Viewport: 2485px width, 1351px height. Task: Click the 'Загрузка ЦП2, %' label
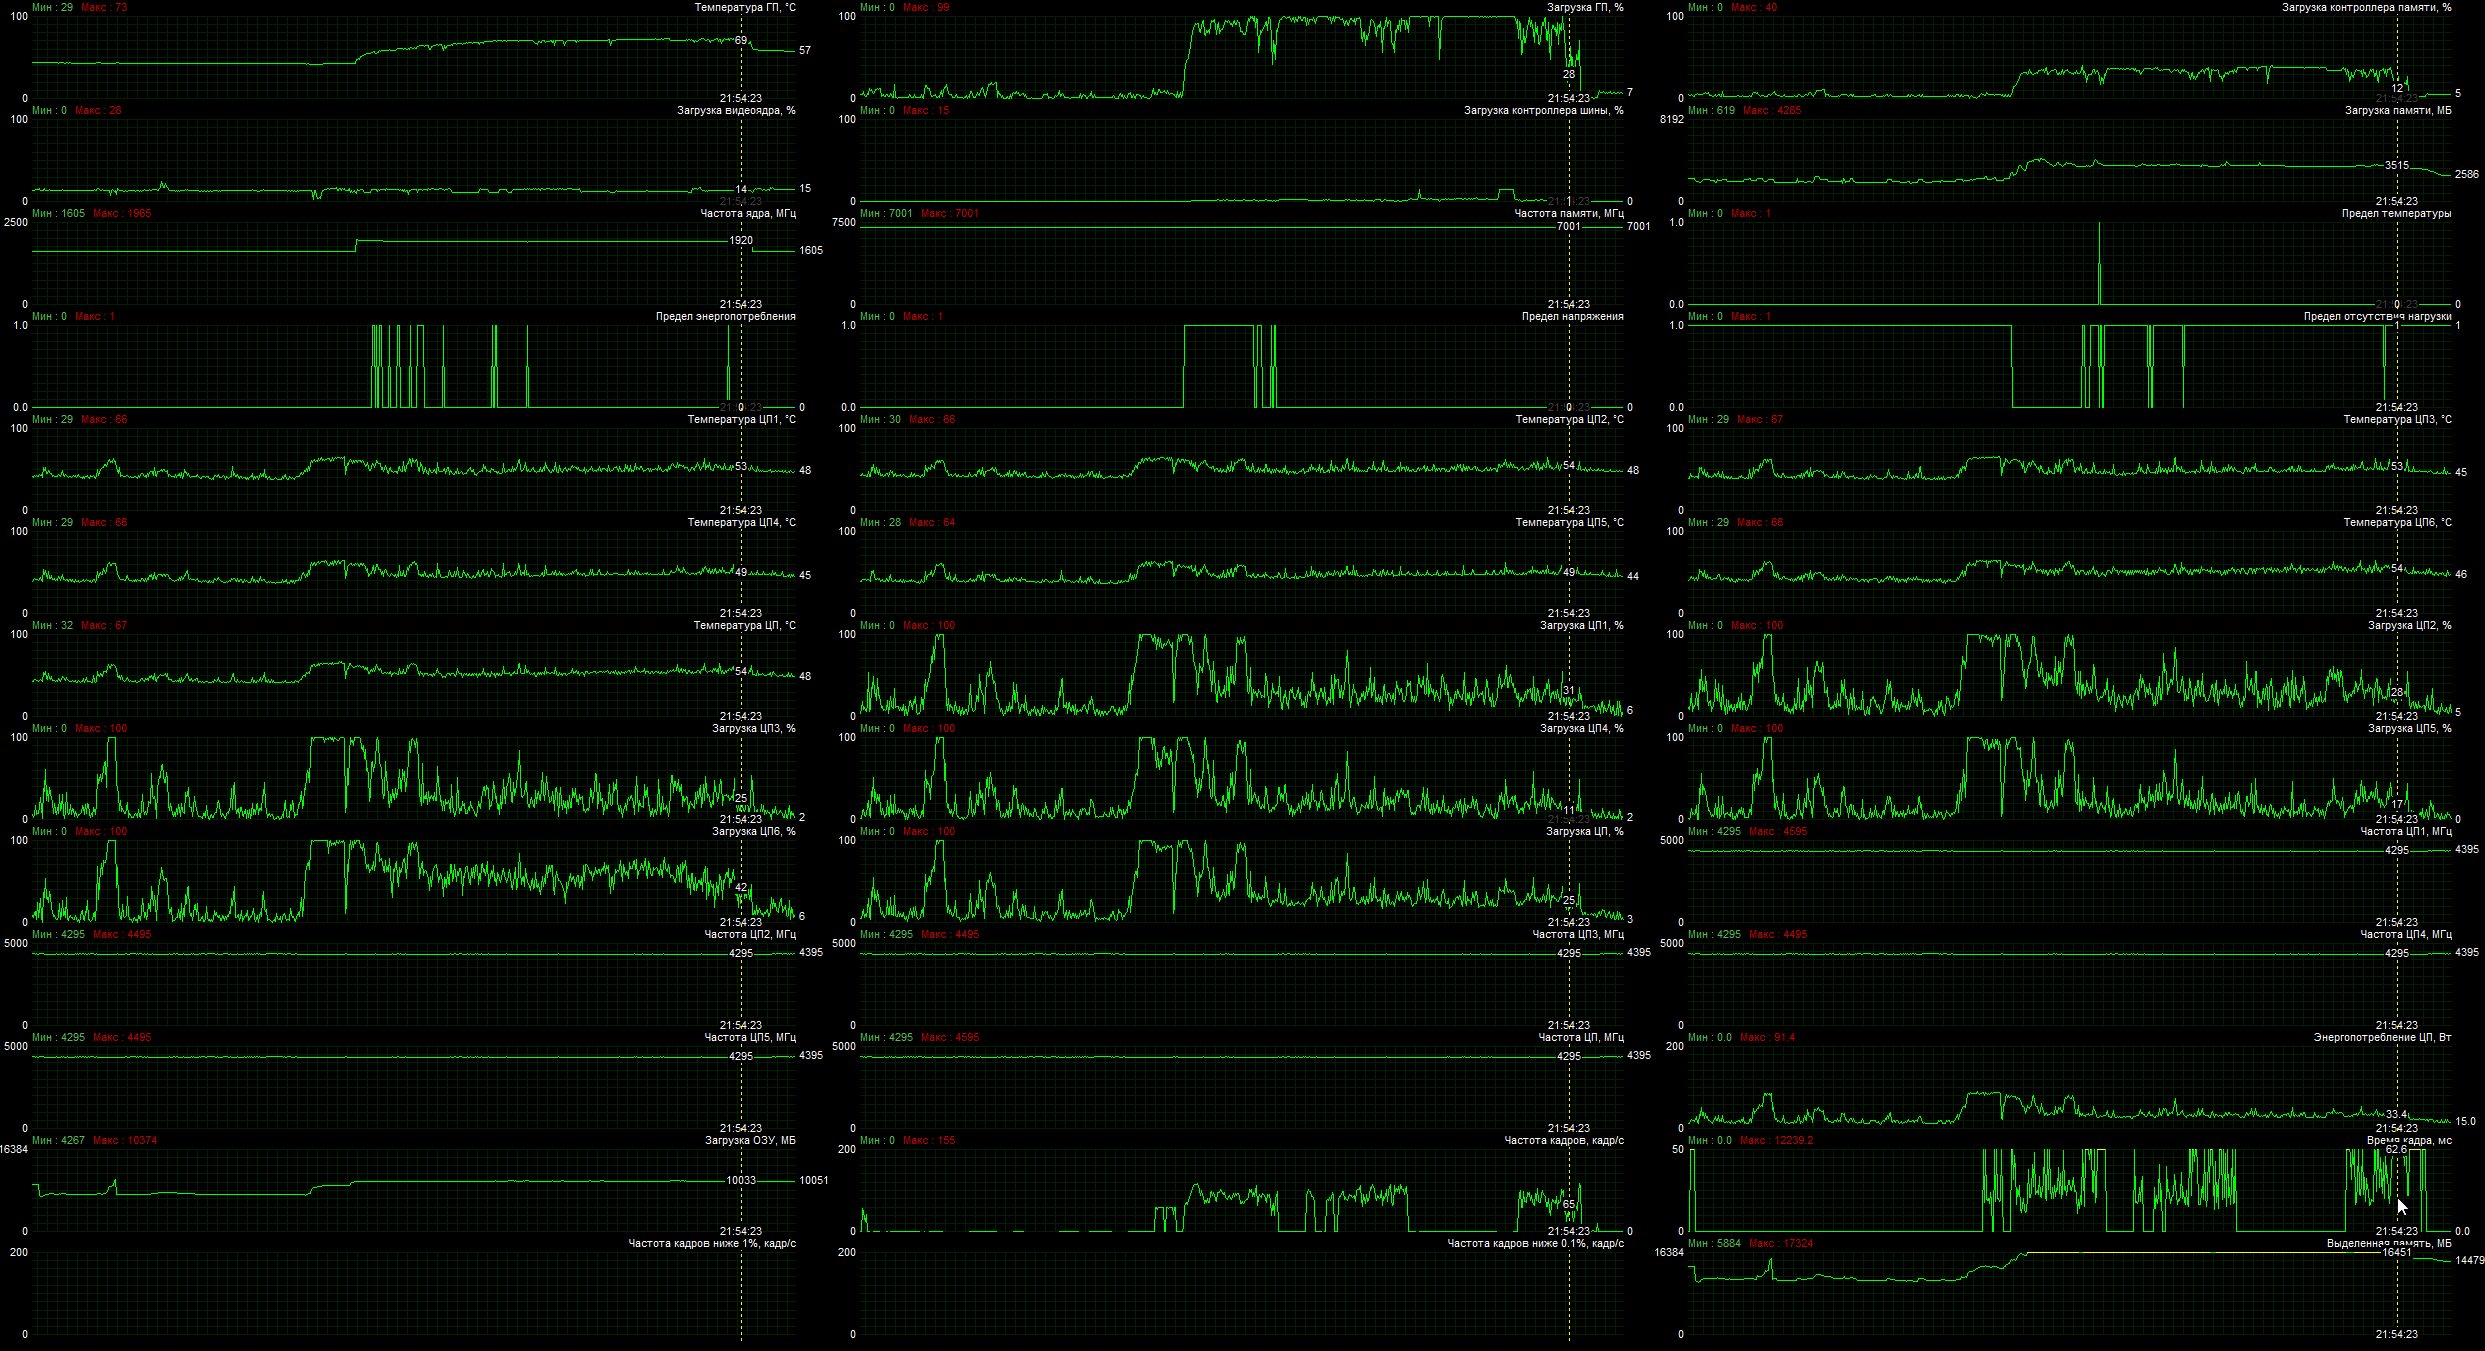(x=2410, y=625)
